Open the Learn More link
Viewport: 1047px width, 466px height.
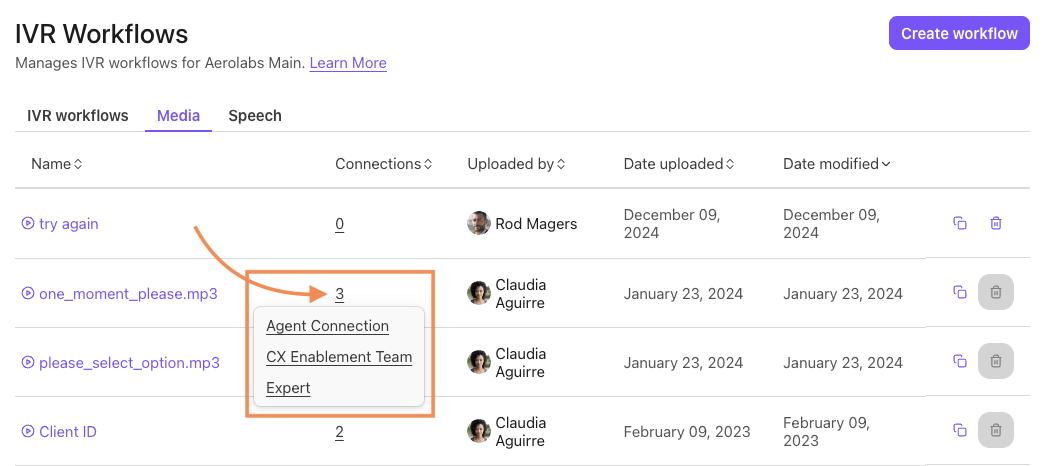click(348, 63)
